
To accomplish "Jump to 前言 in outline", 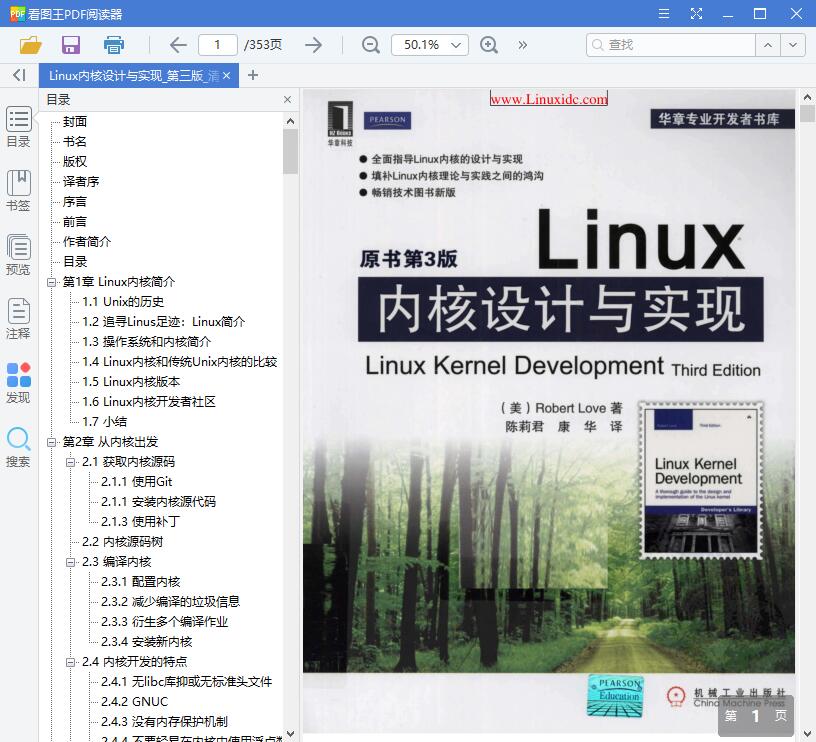I will [75, 222].
